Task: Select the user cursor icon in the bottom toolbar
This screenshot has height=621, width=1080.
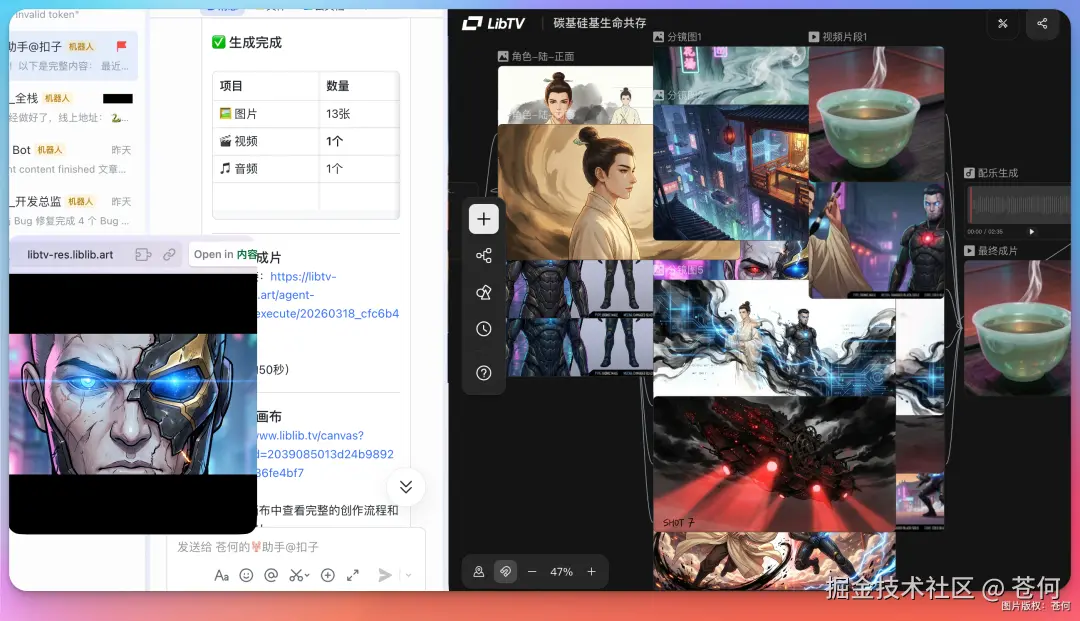Action: point(478,571)
